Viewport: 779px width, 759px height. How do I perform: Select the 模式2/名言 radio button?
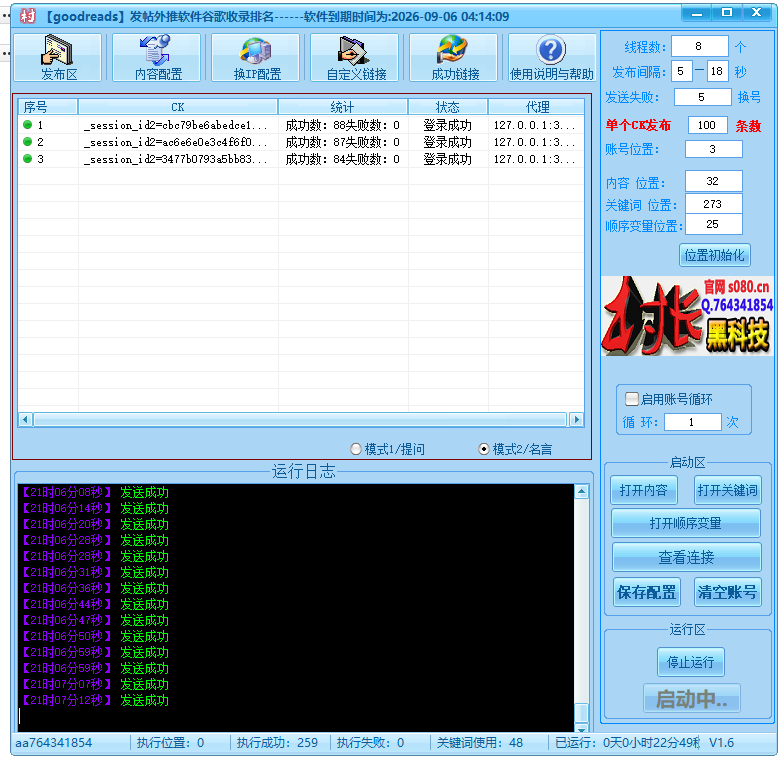(x=483, y=449)
